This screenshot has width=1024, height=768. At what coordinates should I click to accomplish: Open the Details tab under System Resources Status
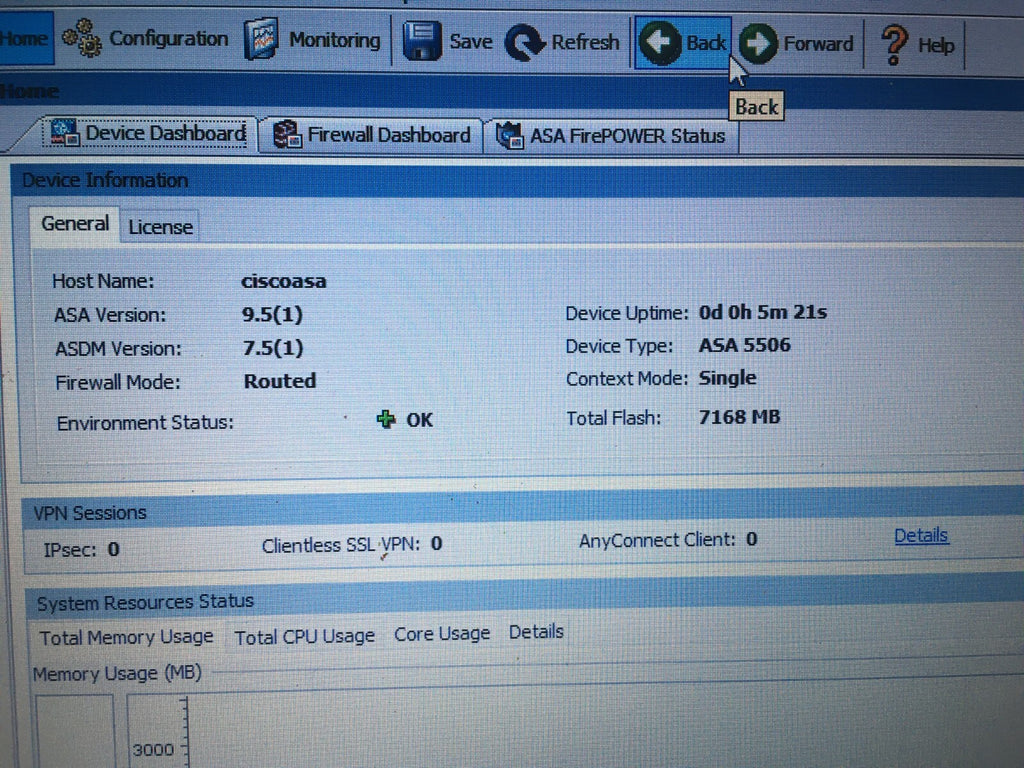click(536, 632)
